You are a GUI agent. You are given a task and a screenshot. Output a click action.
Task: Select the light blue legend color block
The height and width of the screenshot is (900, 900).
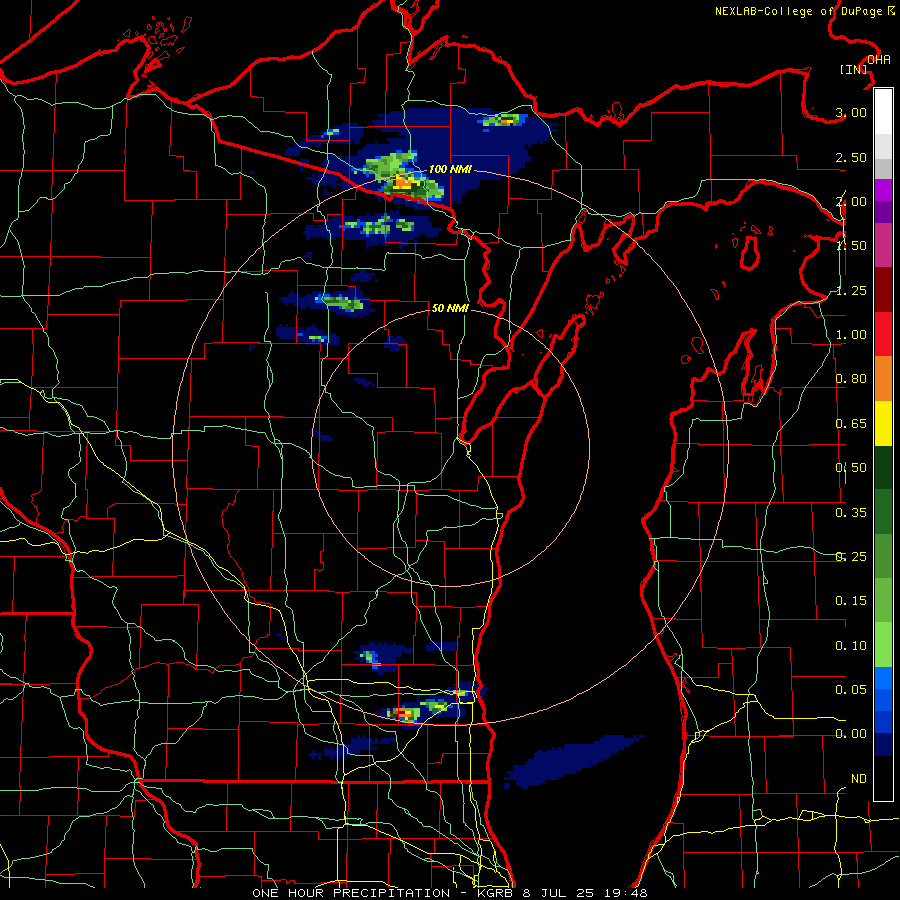(x=883, y=678)
